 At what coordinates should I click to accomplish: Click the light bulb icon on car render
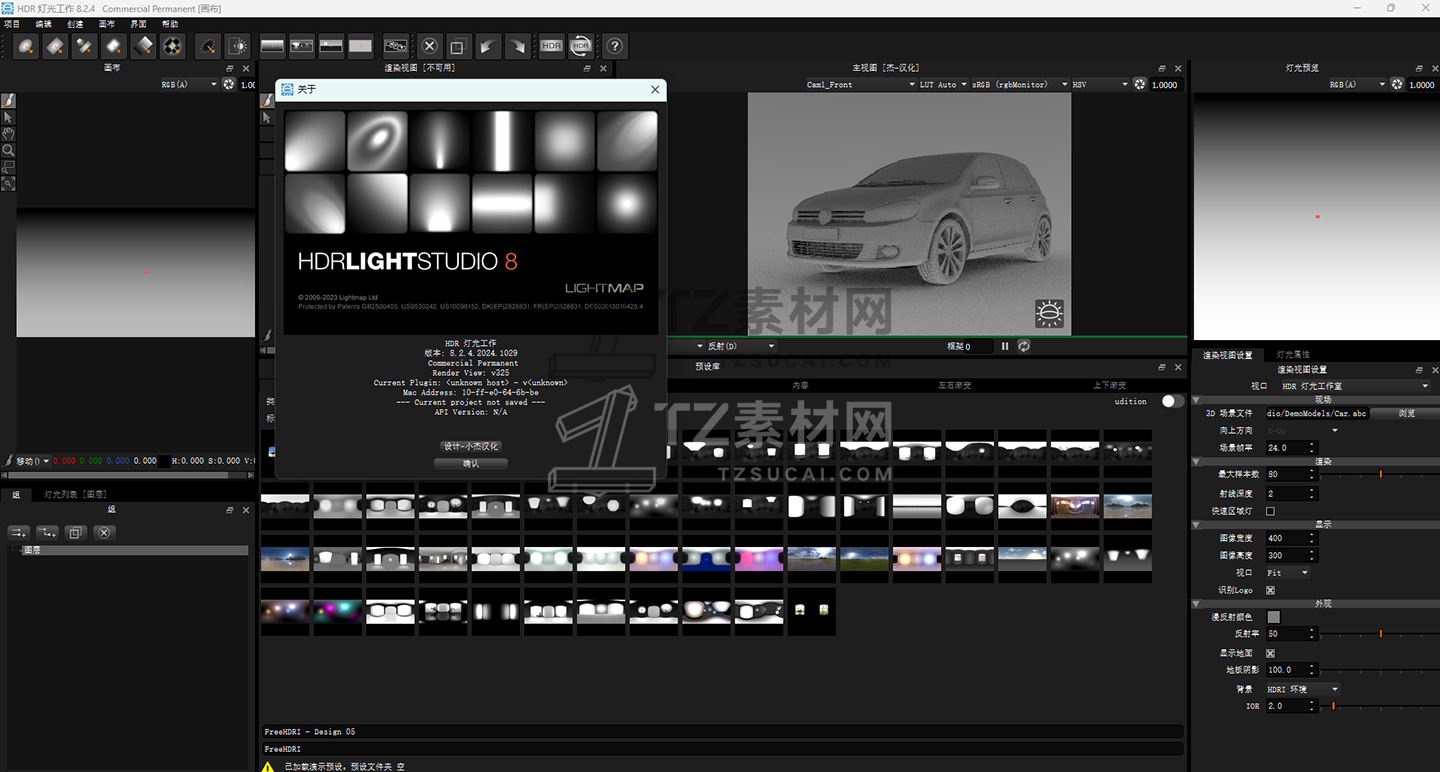(x=1049, y=313)
